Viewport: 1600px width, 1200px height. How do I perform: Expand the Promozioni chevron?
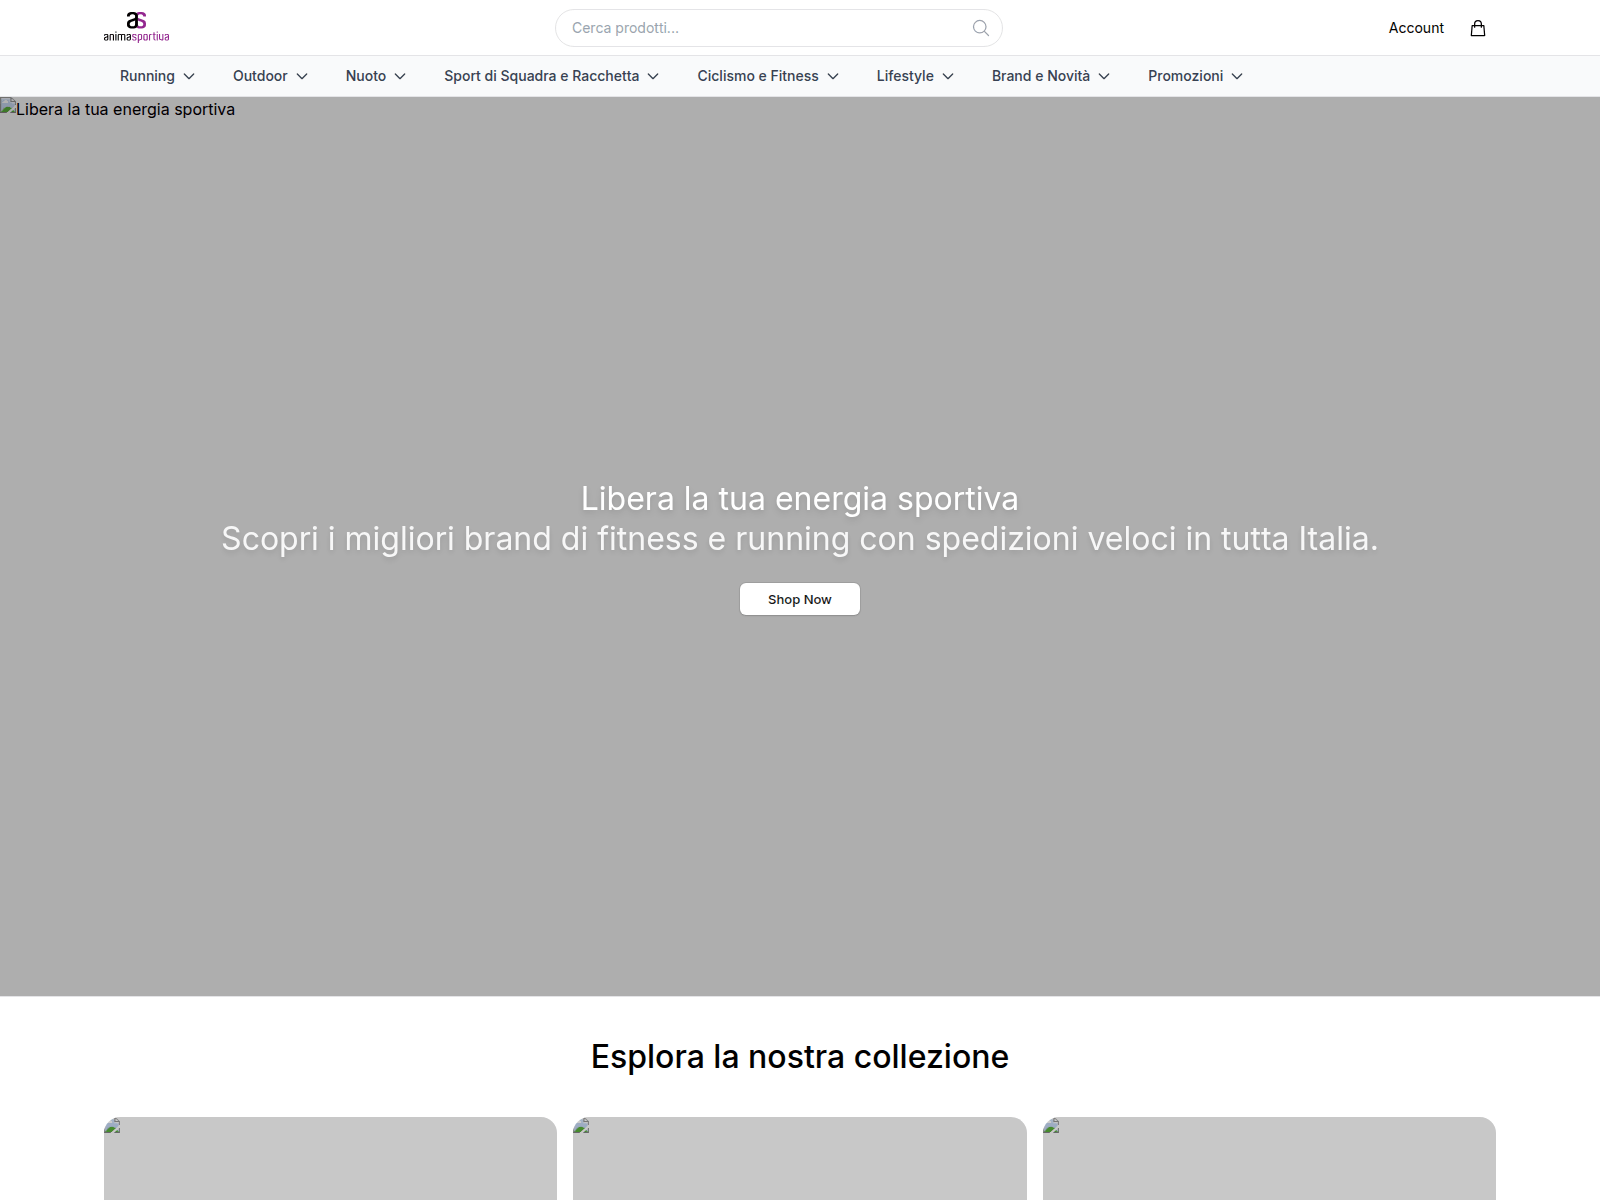coord(1237,76)
